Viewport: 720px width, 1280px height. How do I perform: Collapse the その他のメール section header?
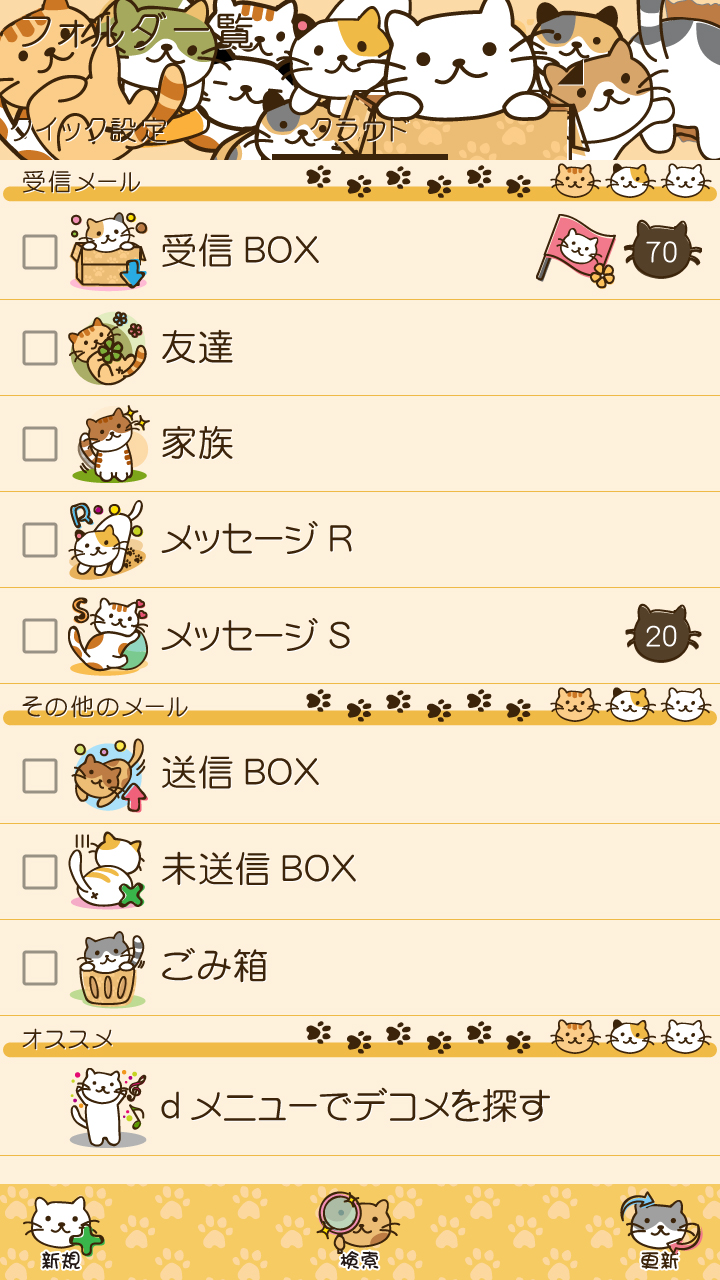[360, 706]
